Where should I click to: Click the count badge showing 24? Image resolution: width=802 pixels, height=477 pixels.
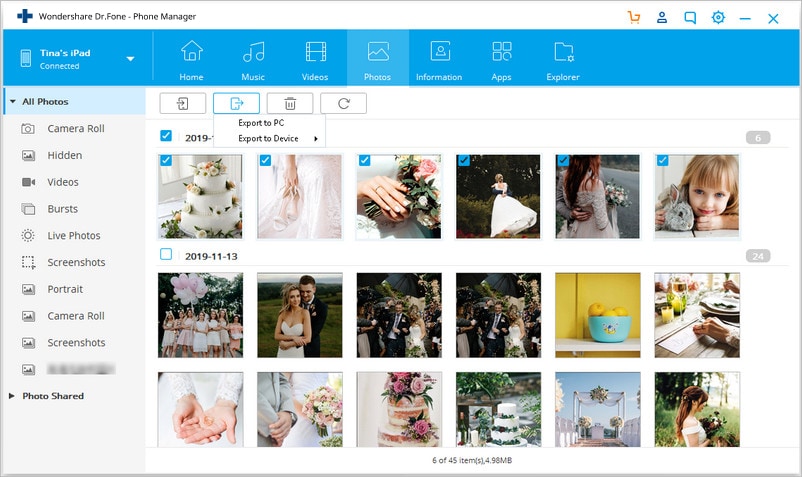click(x=758, y=256)
